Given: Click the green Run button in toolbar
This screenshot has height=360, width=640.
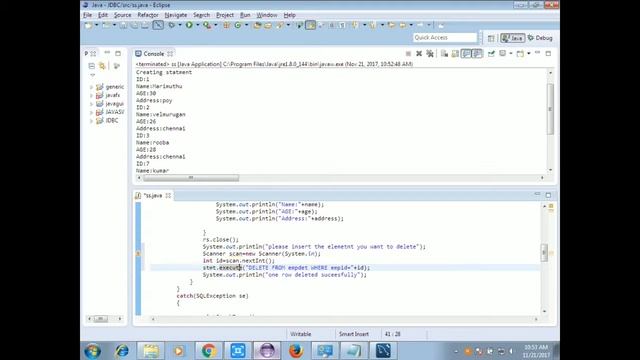Looking at the screenshot, I should pyautogui.click(x=189, y=25).
